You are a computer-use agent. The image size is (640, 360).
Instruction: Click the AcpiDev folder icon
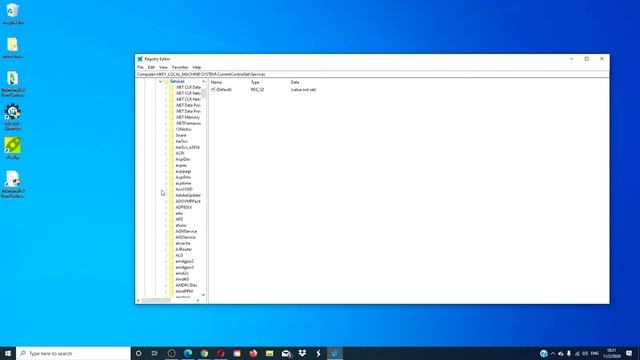171,160
